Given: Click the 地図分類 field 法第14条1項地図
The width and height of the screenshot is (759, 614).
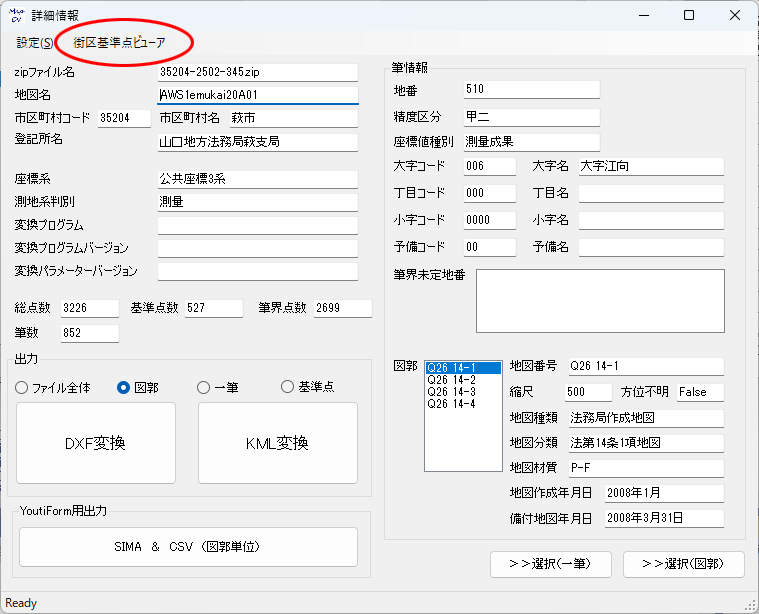Looking at the screenshot, I should 646,443.
